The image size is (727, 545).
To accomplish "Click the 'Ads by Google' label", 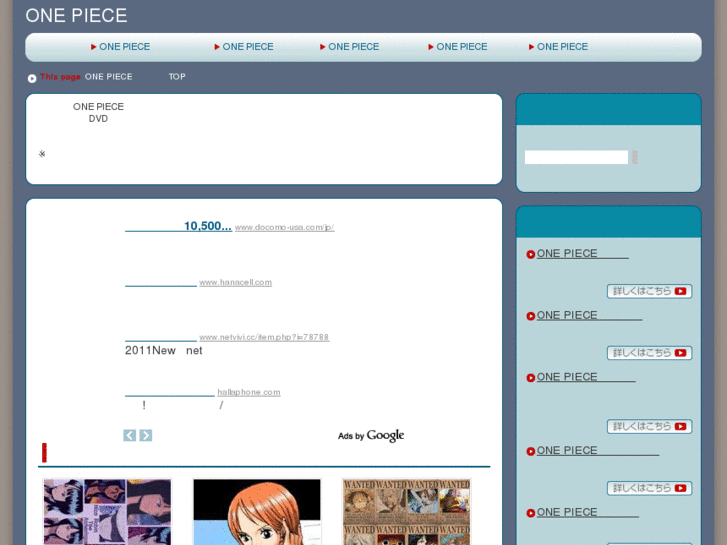I will coord(371,436).
